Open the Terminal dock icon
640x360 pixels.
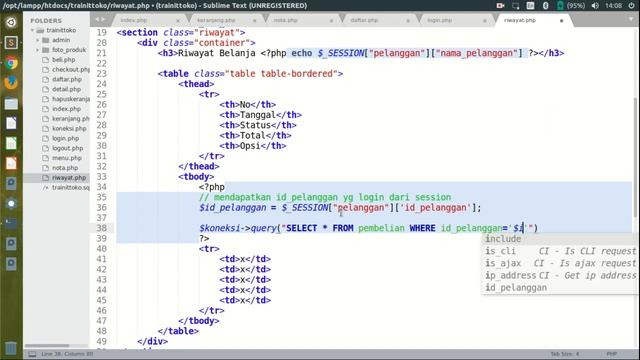pos(11,224)
